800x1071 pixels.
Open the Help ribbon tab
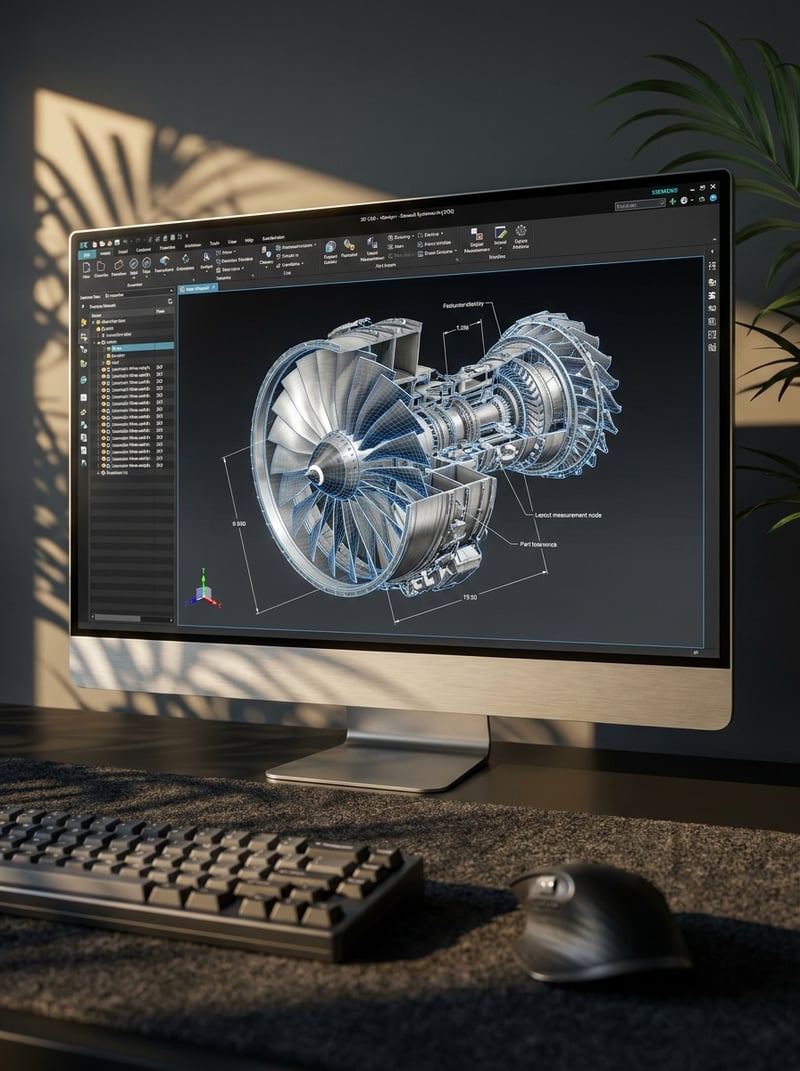click(249, 240)
